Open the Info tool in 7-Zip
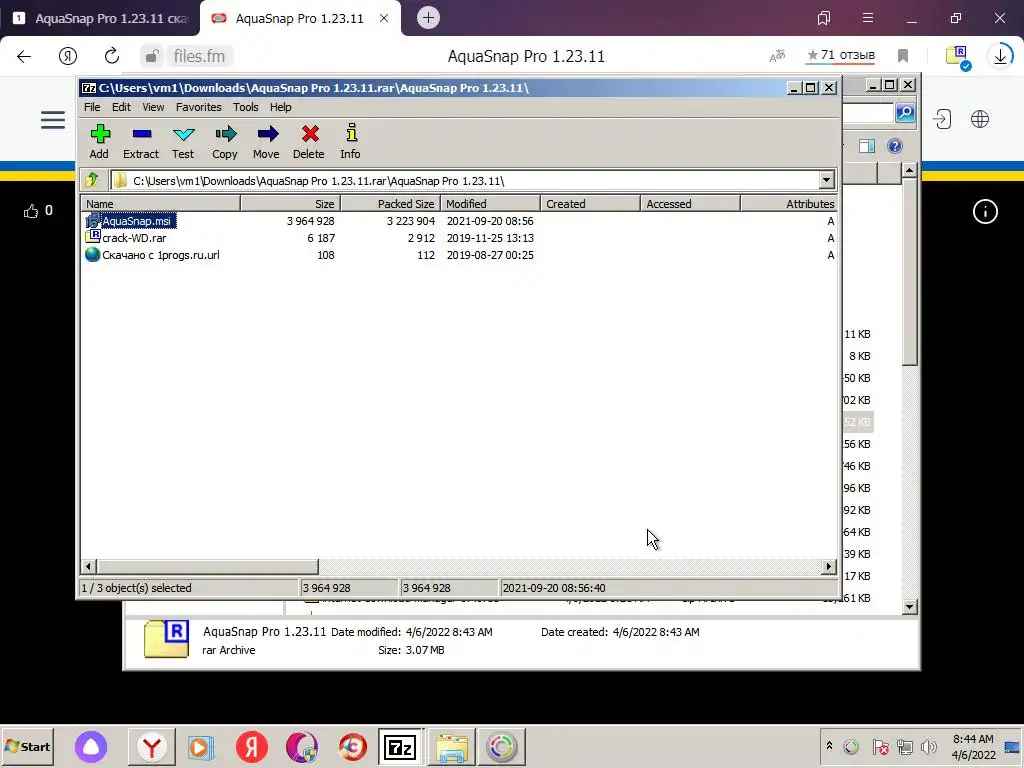This screenshot has height=768, width=1024. (x=351, y=141)
